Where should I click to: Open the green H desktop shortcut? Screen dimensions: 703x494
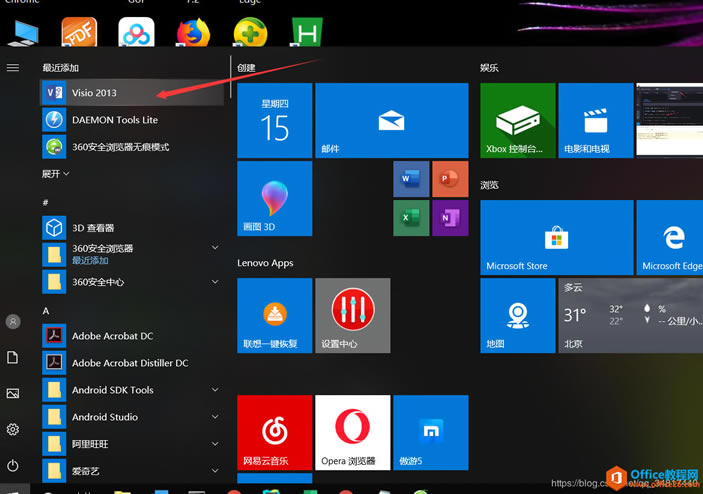click(307, 31)
